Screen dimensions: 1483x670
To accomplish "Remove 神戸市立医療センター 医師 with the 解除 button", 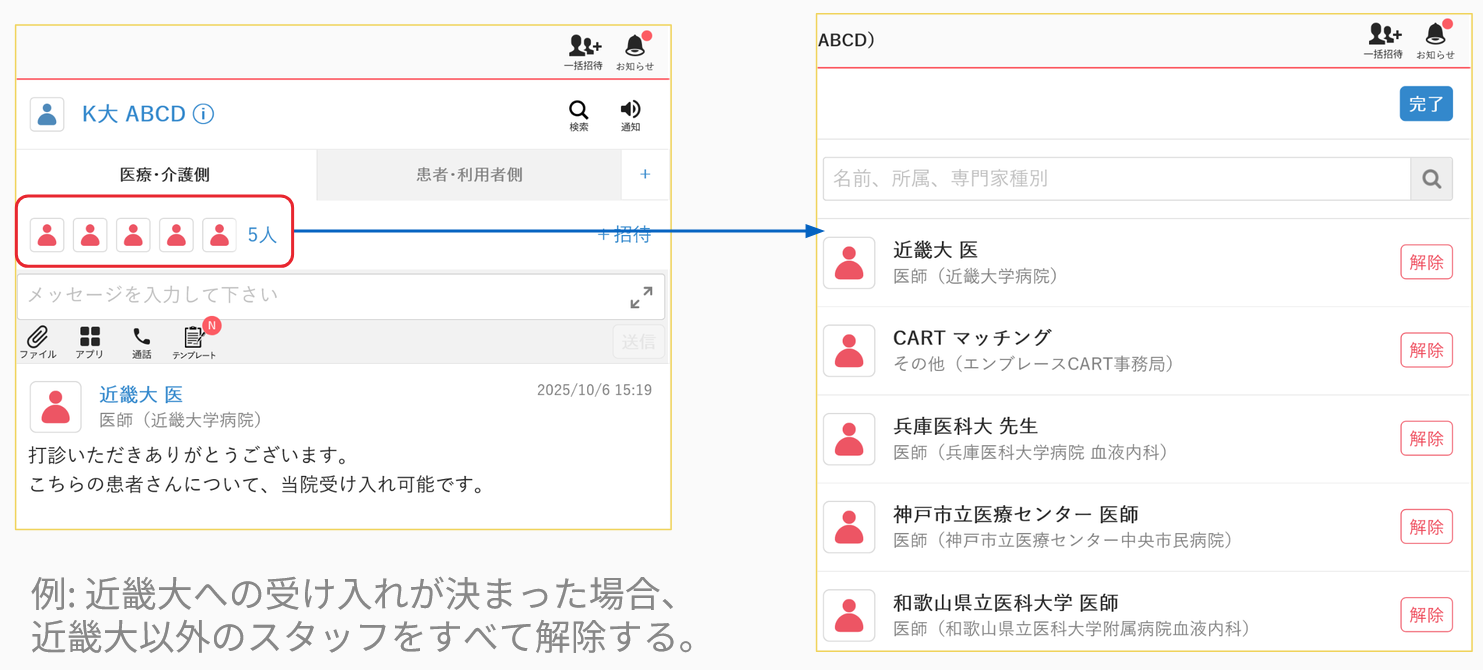I will click(1426, 526).
